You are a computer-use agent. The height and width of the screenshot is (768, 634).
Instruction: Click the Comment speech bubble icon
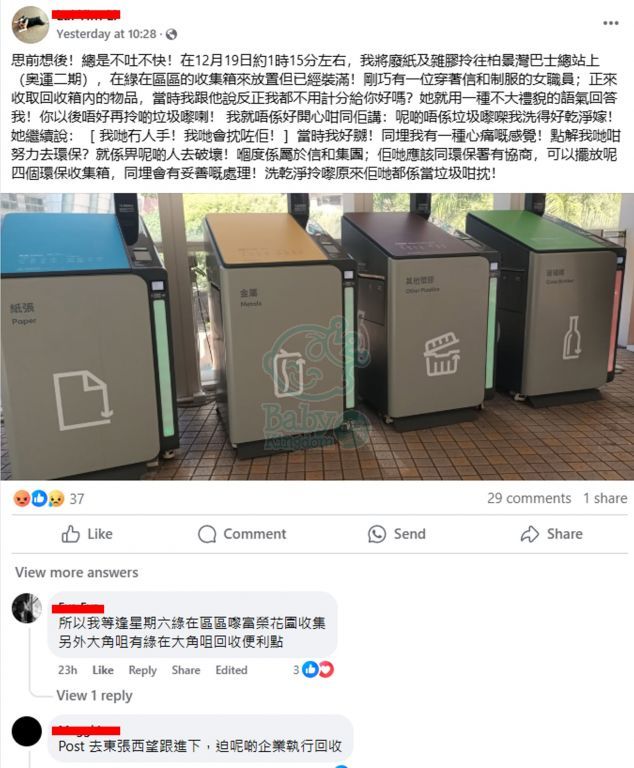tap(207, 534)
